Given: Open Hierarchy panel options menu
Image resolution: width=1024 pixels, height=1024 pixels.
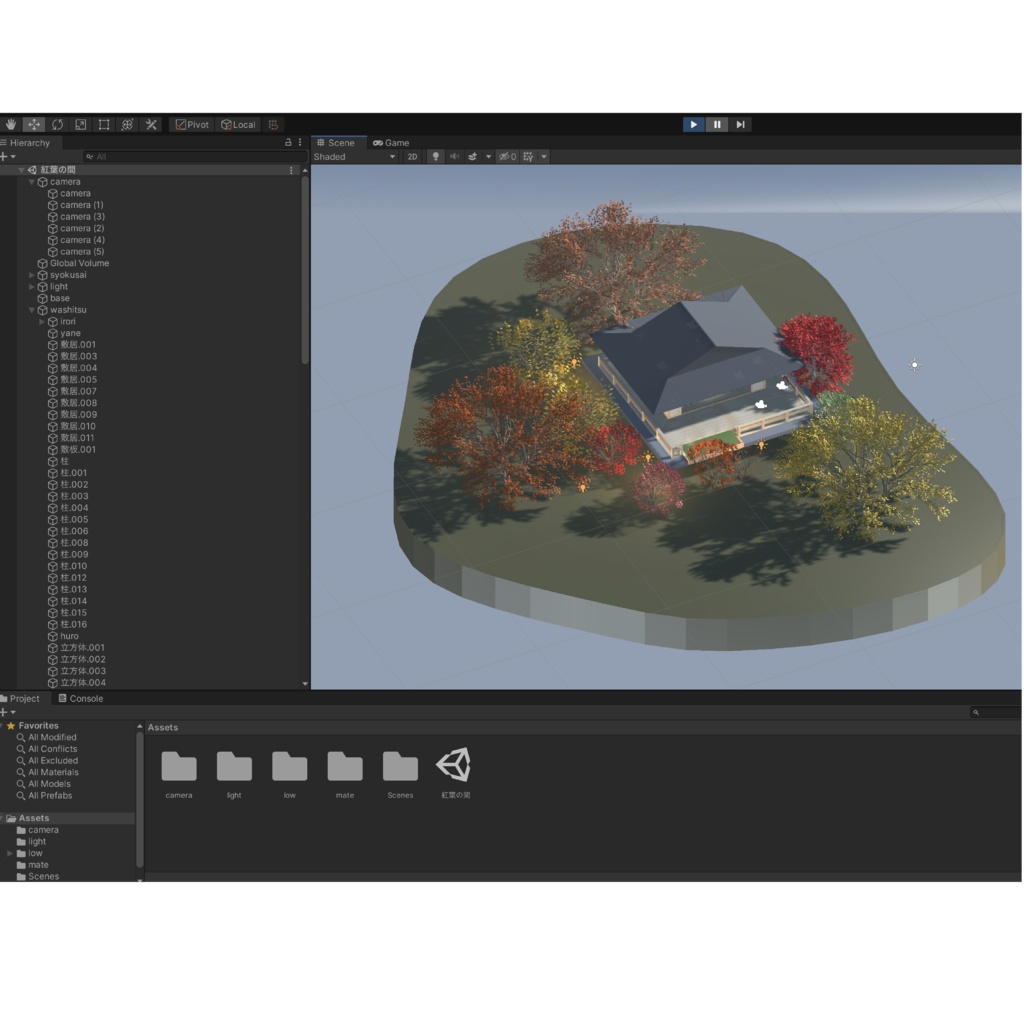Looking at the screenshot, I should pos(300,142).
